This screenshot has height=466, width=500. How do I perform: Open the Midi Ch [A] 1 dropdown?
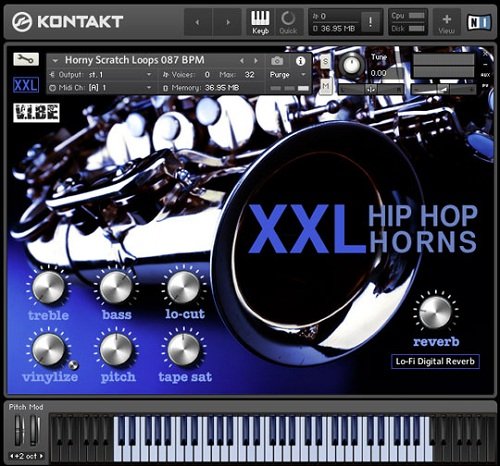100,88
